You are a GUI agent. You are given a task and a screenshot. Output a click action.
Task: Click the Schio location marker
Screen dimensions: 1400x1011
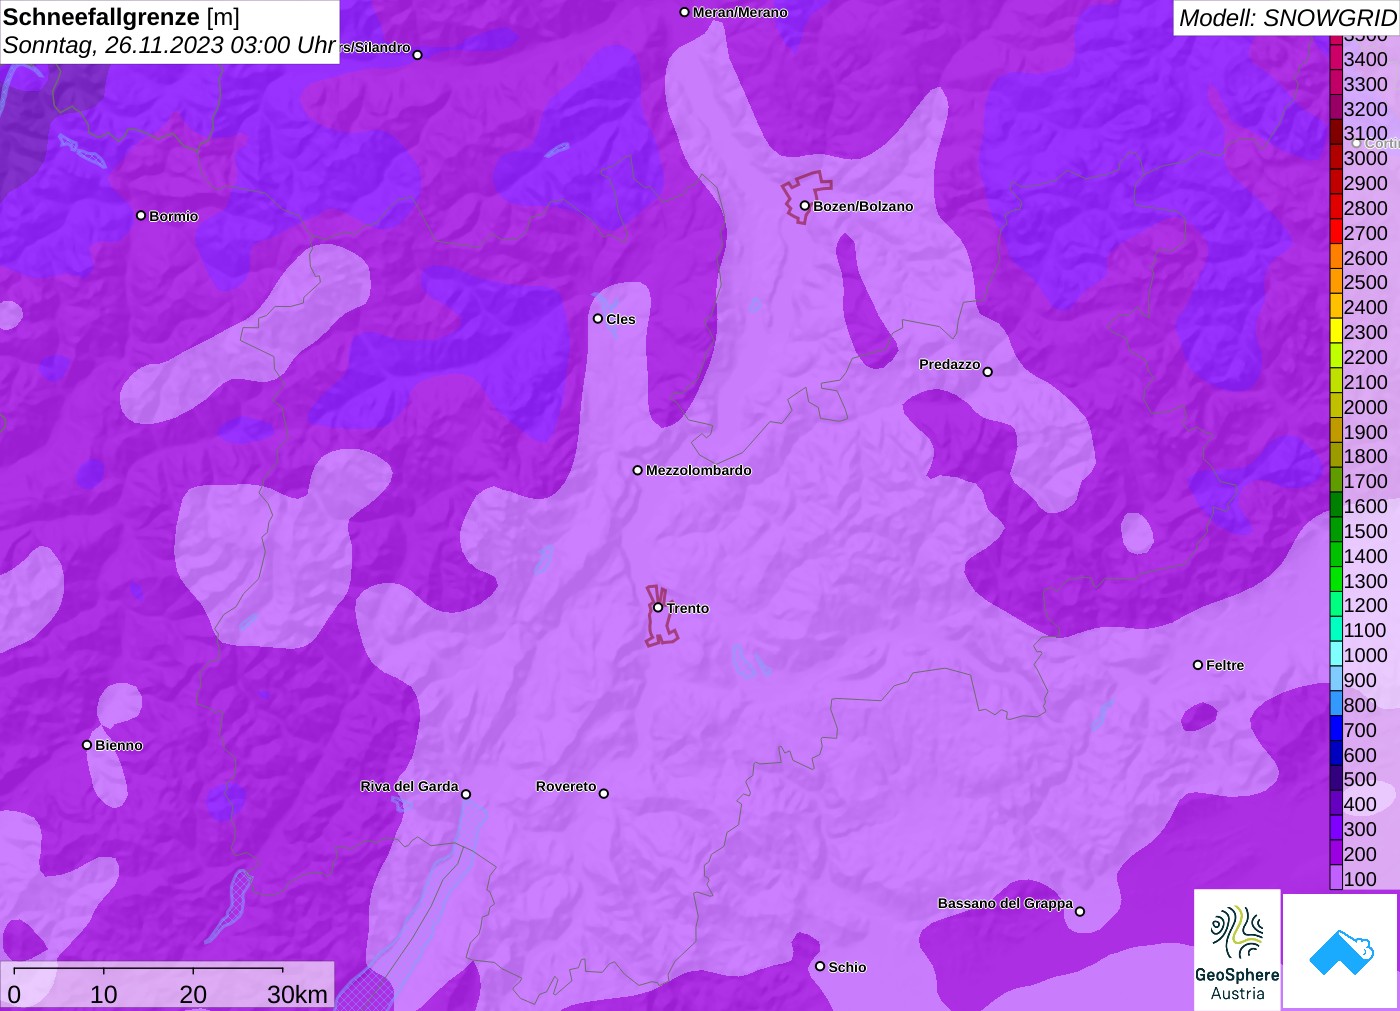tap(820, 966)
